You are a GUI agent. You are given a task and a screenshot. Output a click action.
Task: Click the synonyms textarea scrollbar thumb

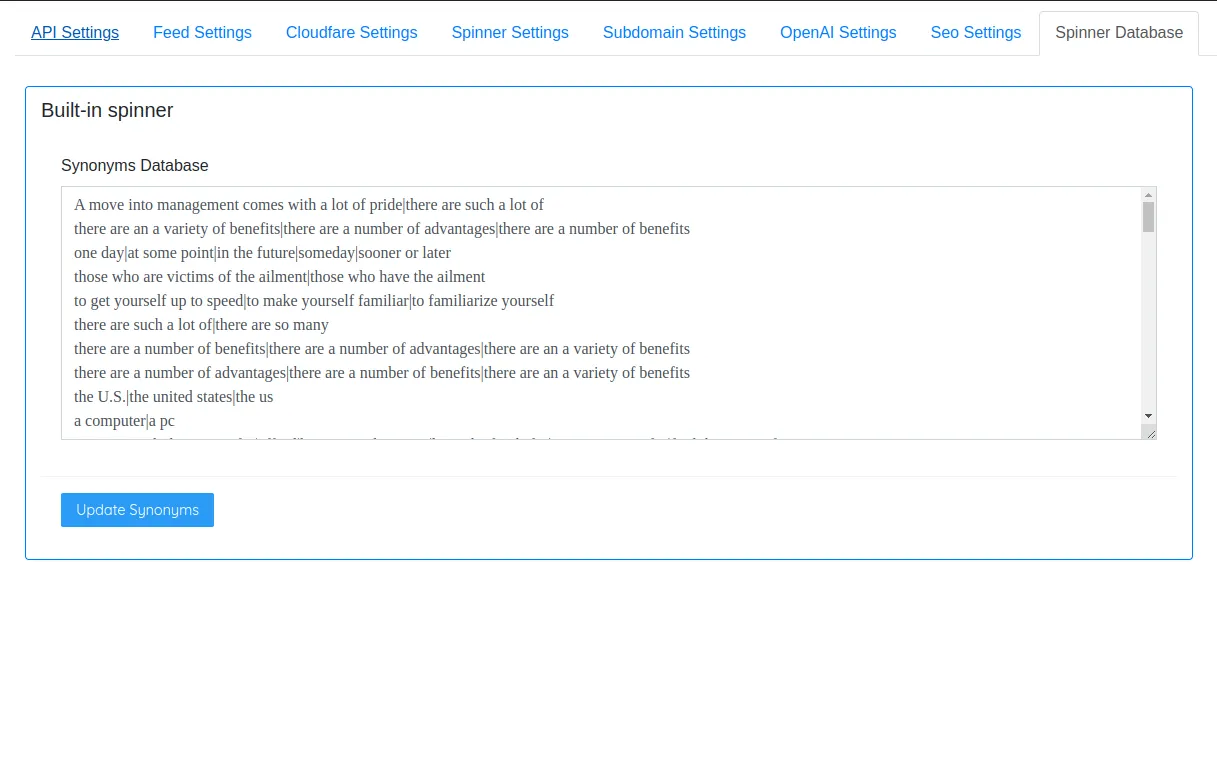coord(1148,217)
